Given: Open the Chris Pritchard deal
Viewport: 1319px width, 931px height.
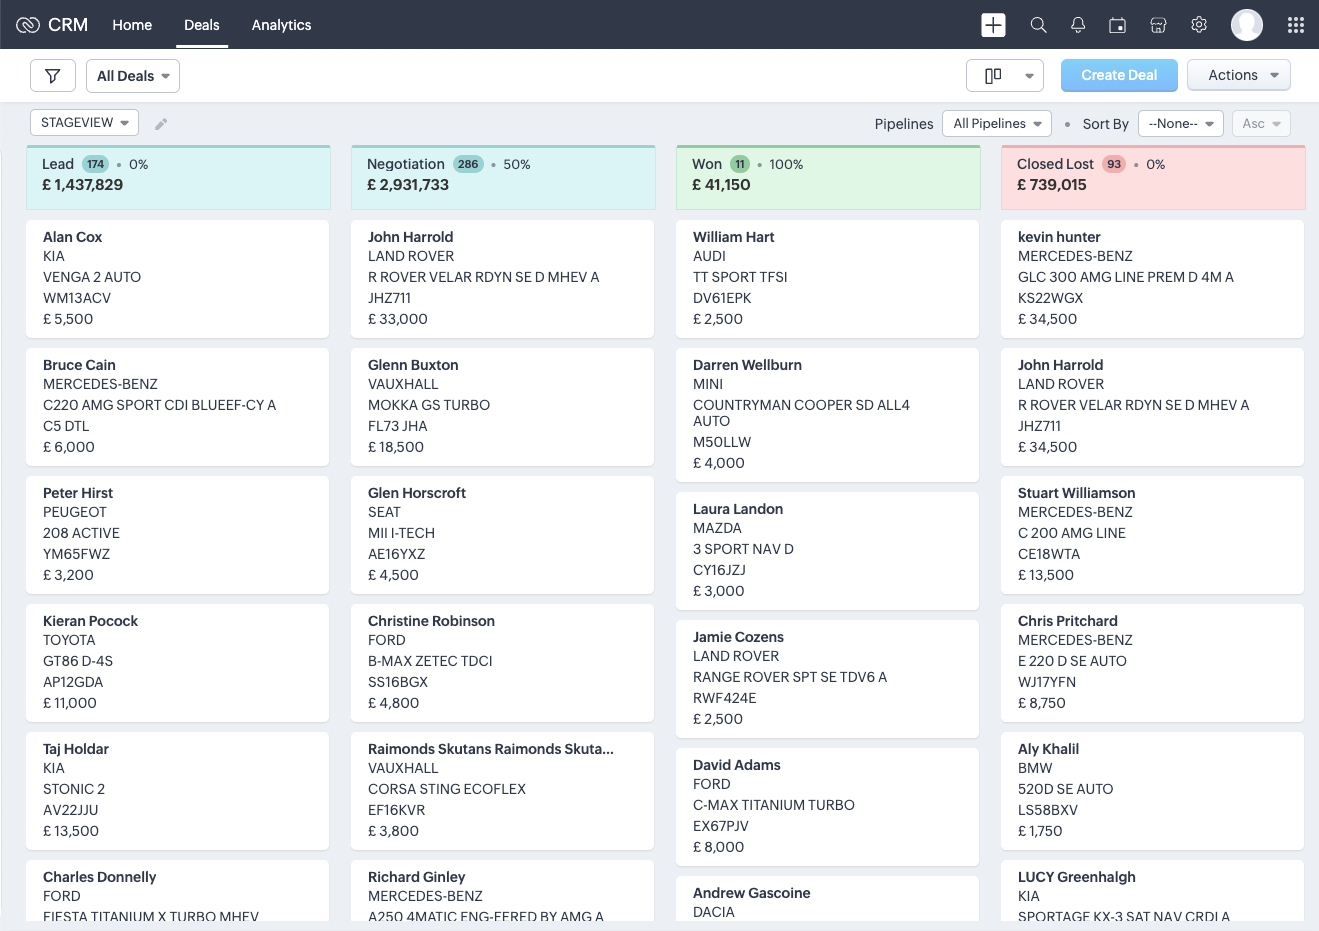Looking at the screenshot, I should click(x=1153, y=663).
